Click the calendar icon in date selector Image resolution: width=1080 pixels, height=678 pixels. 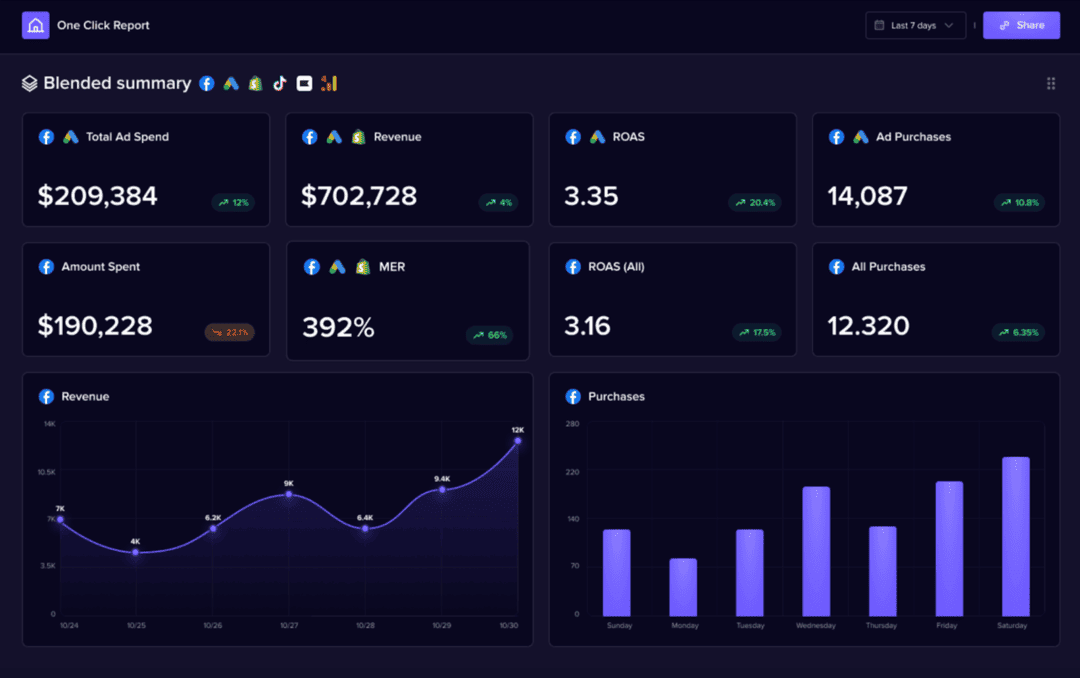click(880, 25)
